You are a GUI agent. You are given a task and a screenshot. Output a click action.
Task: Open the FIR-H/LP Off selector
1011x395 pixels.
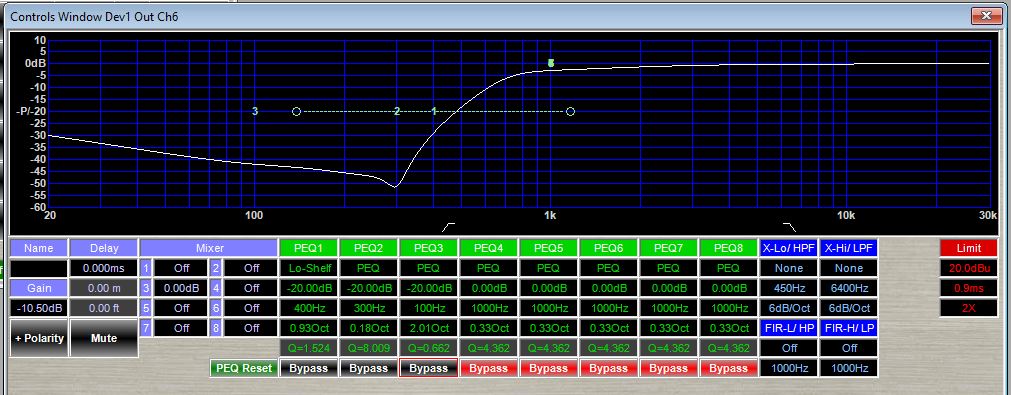pos(849,348)
